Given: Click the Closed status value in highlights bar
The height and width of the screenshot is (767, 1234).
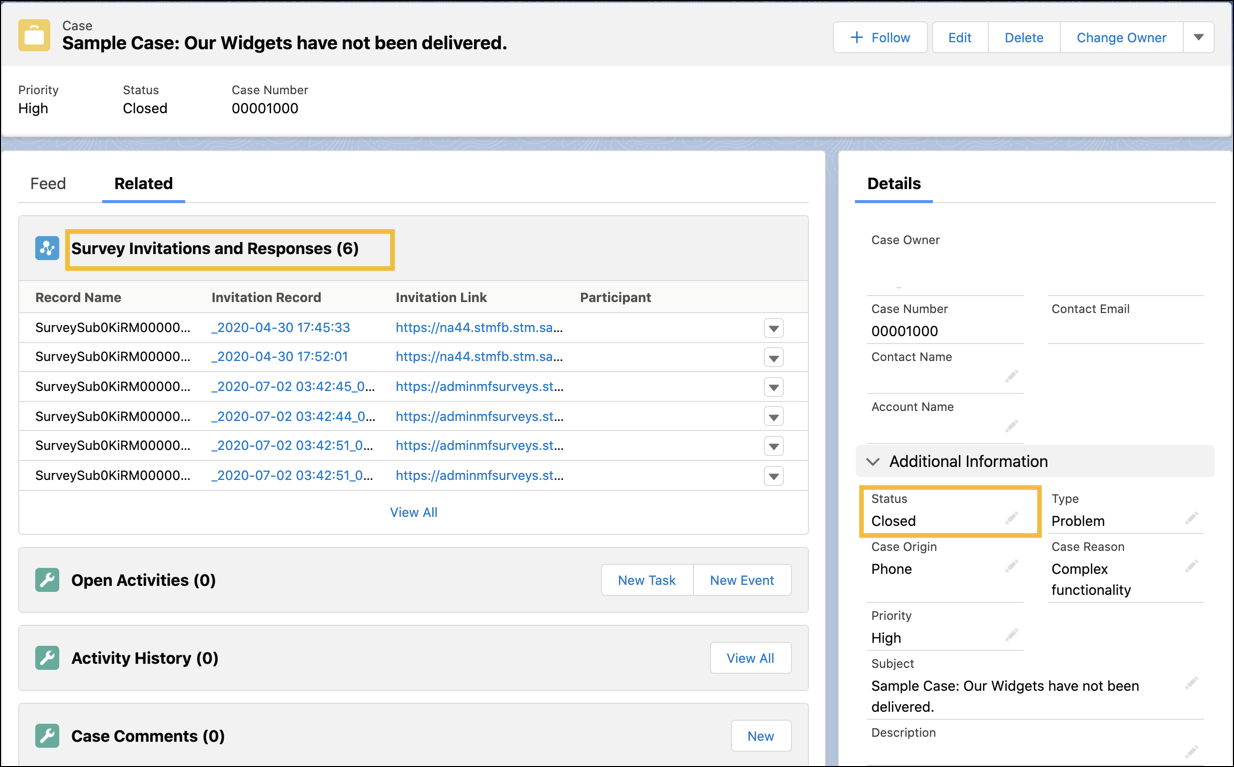Looking at the screenshot, I should (145, 108).
